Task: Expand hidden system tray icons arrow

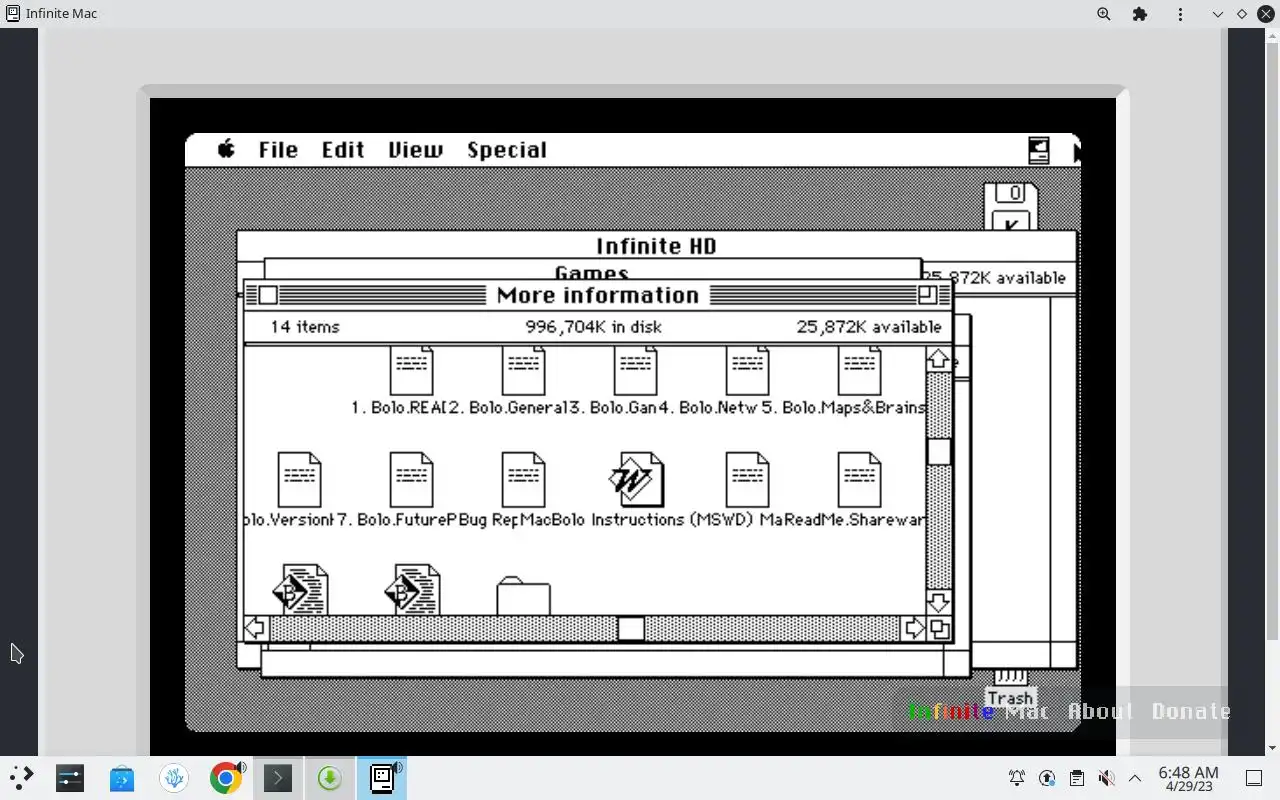Action: 1135,777
